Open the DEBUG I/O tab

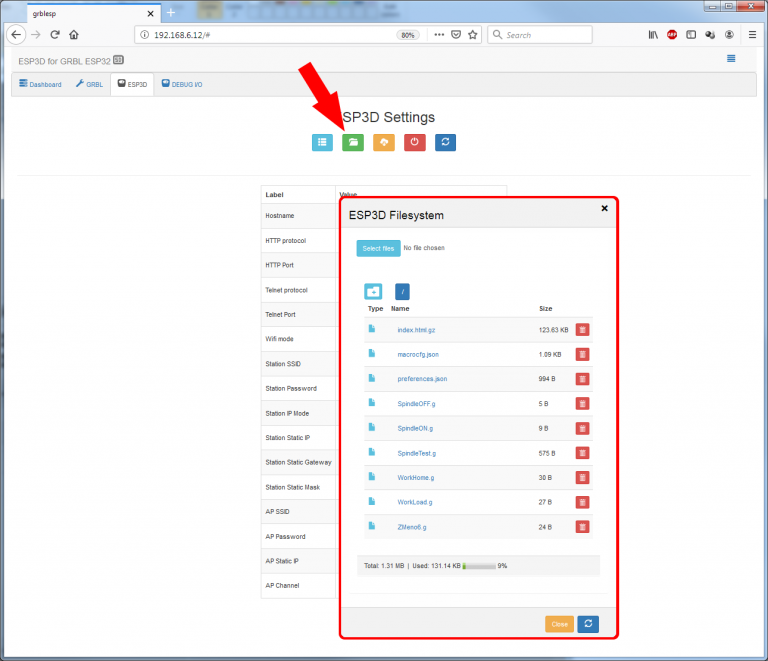coord(182,84)
